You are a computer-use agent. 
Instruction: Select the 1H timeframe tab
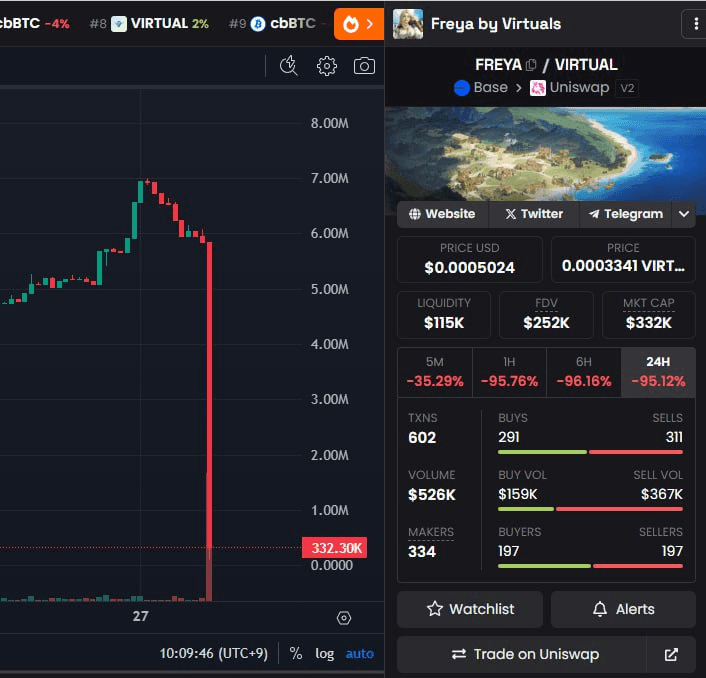[509, 372]
